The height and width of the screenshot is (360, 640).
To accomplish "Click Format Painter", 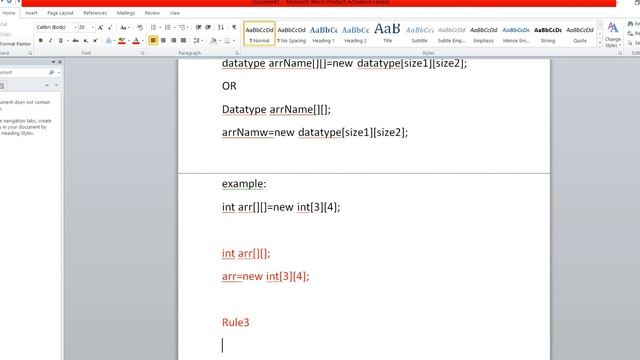I will pos(16,44).
